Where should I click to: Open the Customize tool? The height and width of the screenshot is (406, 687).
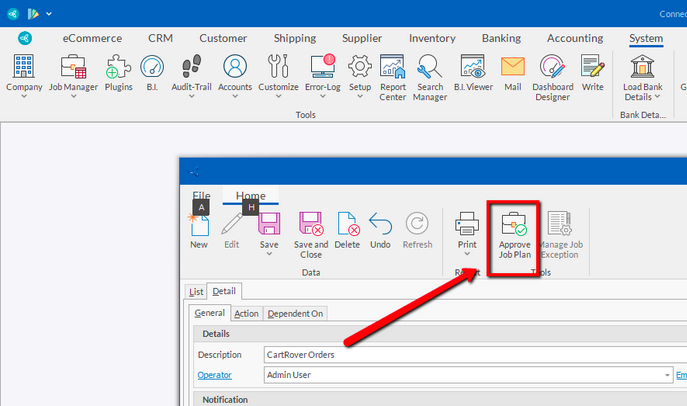278,73
